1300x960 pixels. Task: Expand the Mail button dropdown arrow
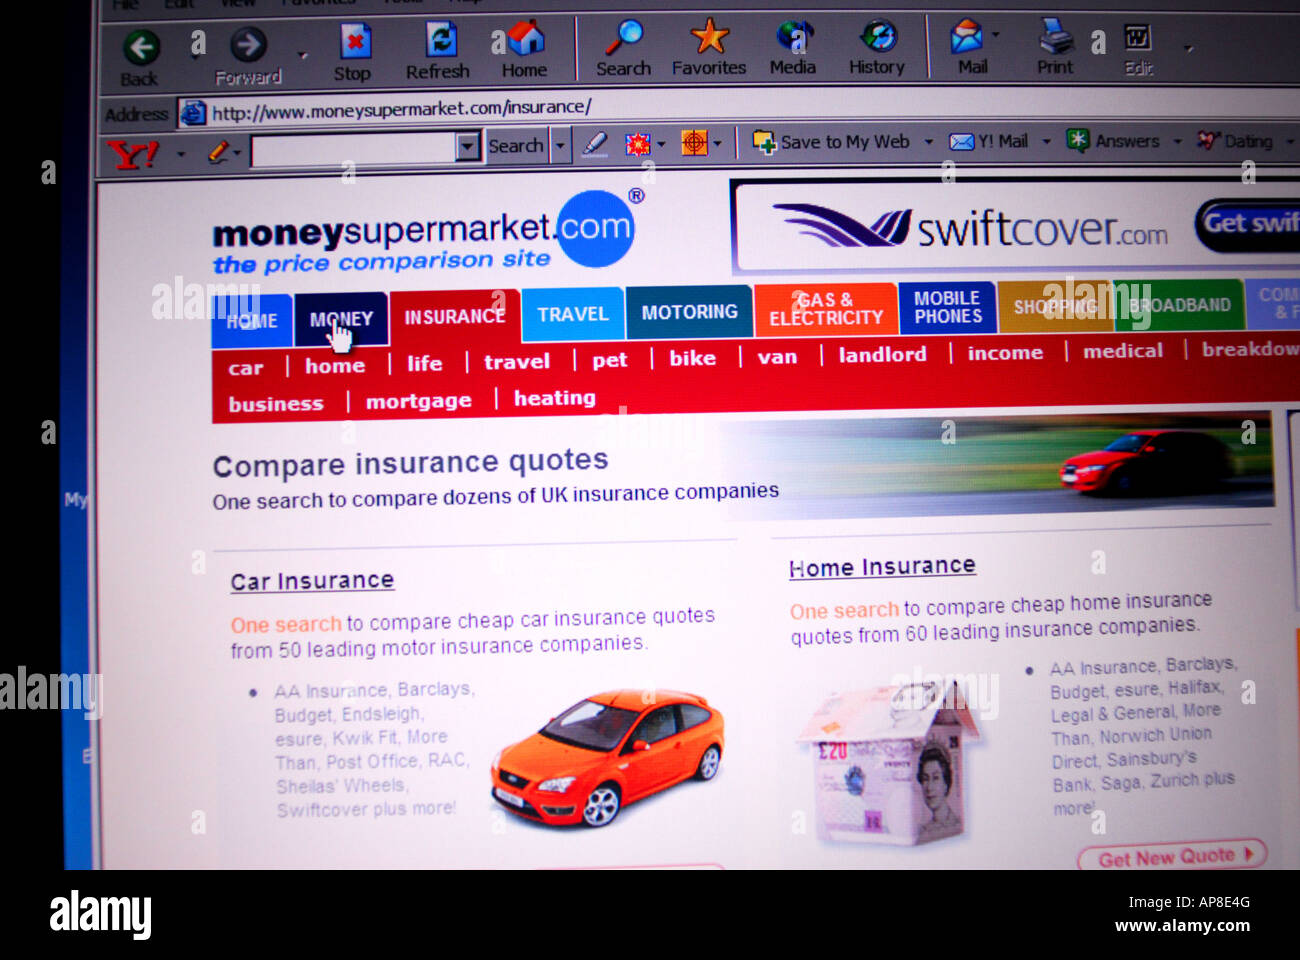pos(995,35)
